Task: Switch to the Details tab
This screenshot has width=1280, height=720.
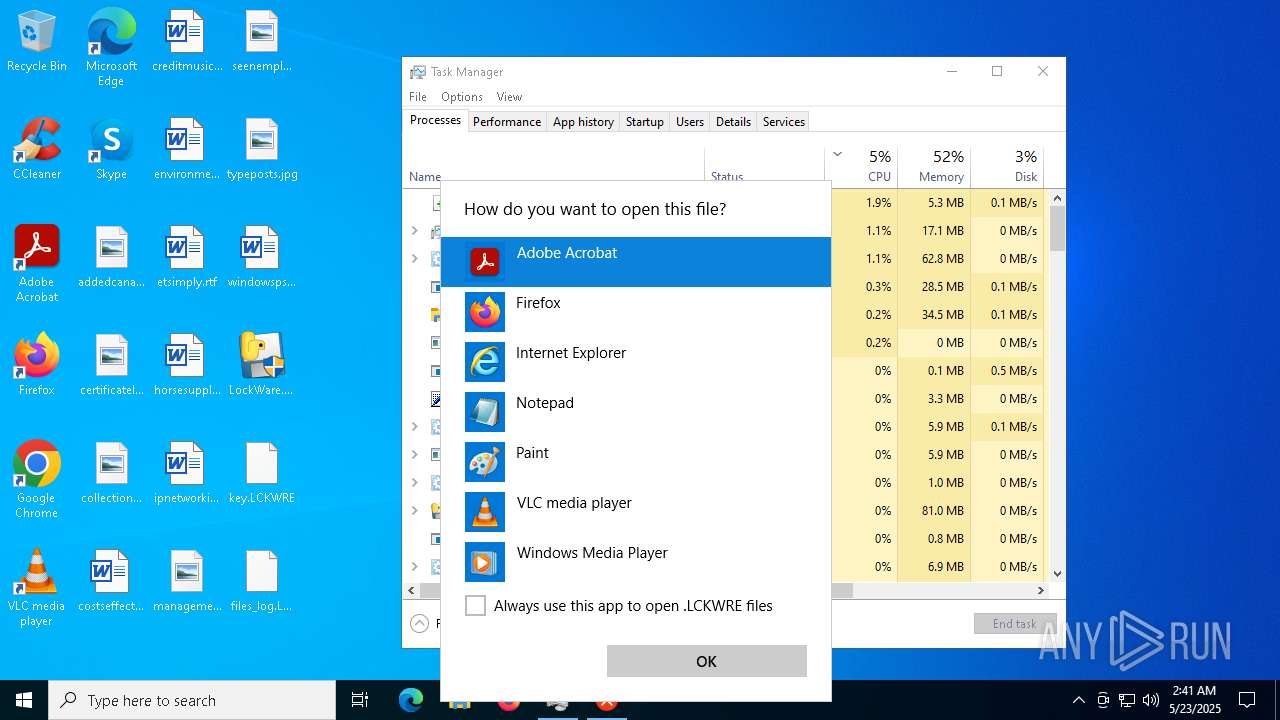Action: (x=733, y=122)
